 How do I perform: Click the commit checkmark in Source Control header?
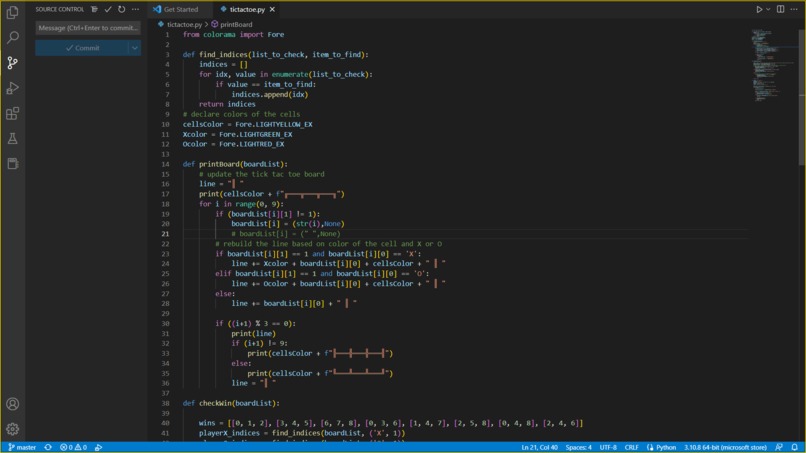coord(108,9)
